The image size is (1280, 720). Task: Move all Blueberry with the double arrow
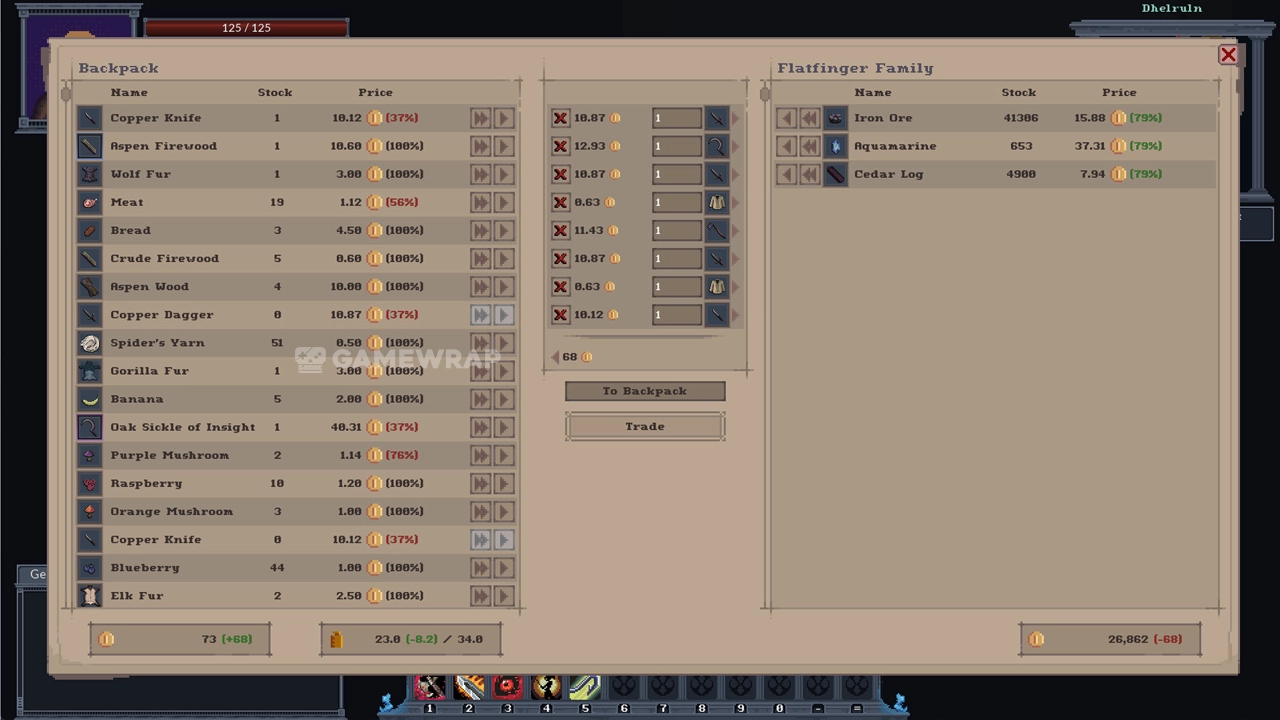[481, 568]
